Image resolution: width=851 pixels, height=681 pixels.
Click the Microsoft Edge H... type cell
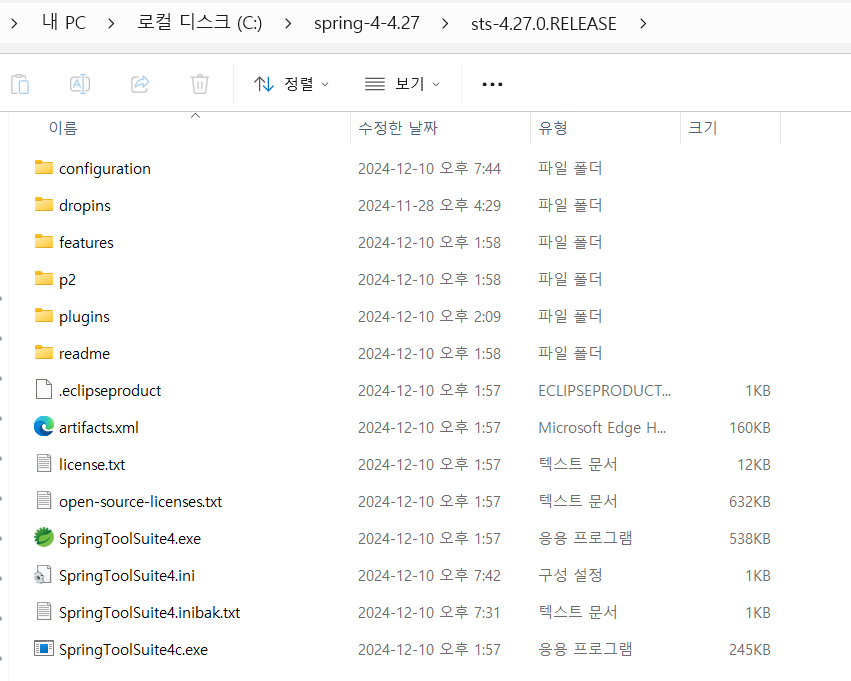(x=602, y=428)
